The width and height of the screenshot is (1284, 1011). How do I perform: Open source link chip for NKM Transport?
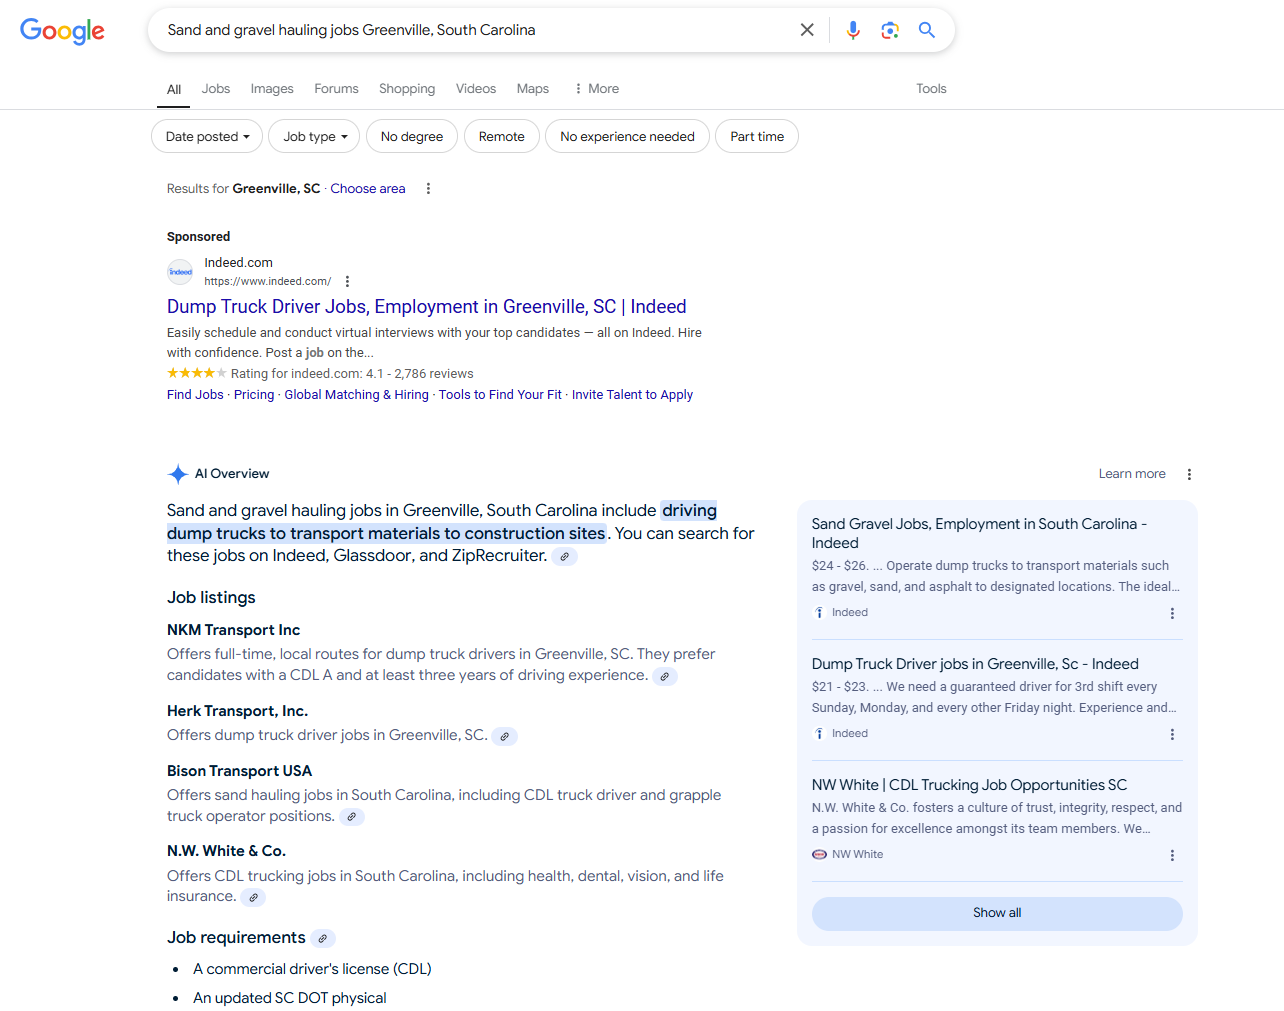[665, 677]
